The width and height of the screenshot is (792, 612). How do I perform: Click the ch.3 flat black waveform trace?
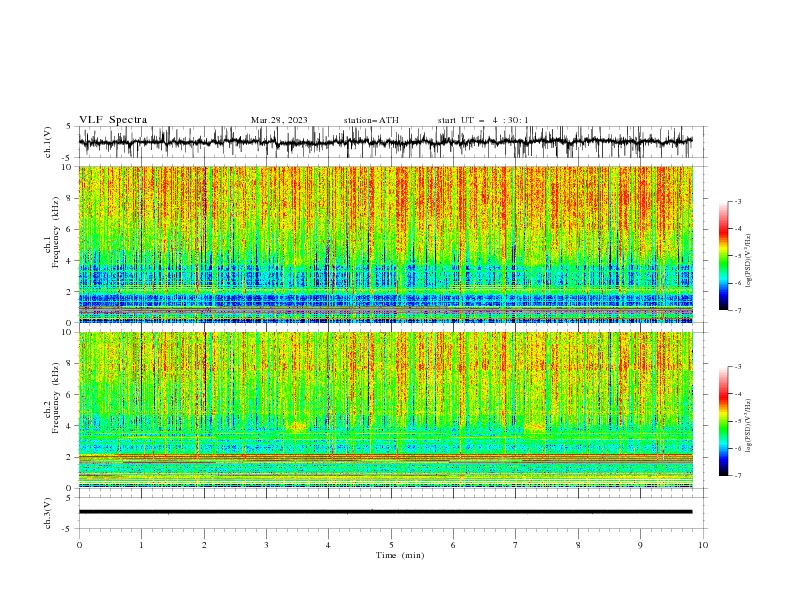(385, 512)
